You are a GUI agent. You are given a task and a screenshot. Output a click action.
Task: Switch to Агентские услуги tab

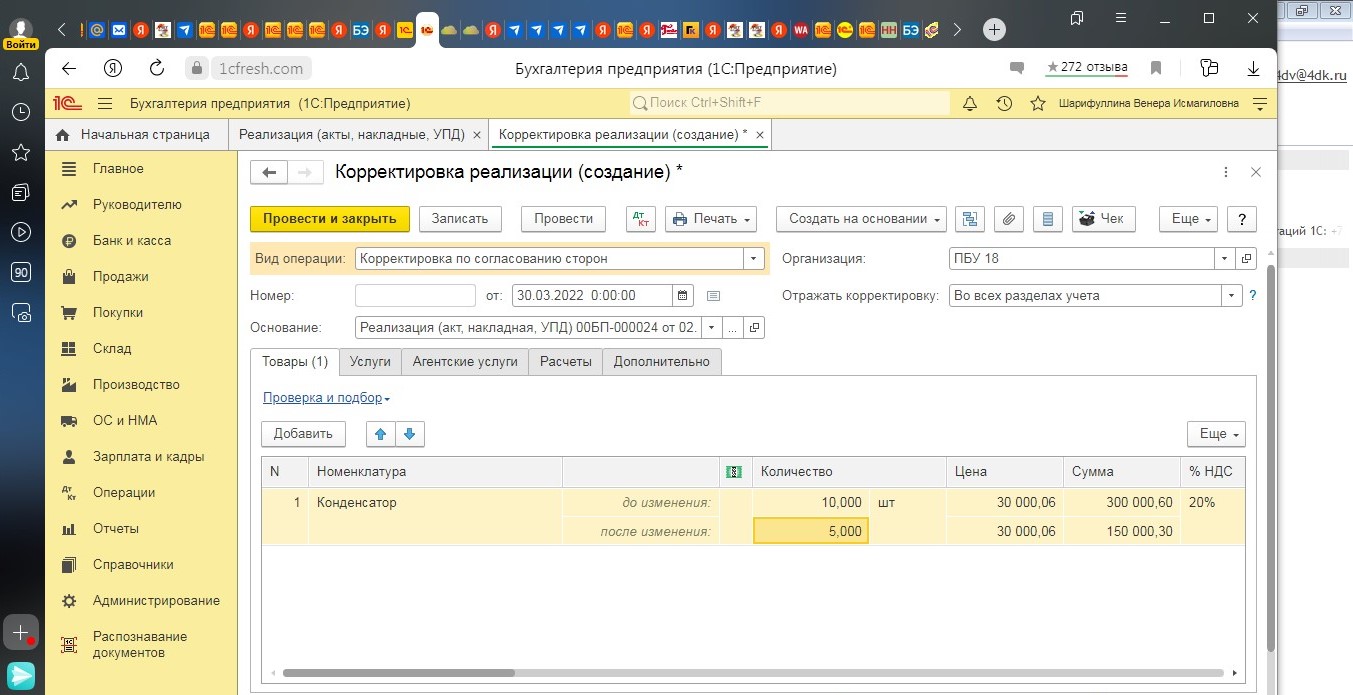[x=465, y=362]
